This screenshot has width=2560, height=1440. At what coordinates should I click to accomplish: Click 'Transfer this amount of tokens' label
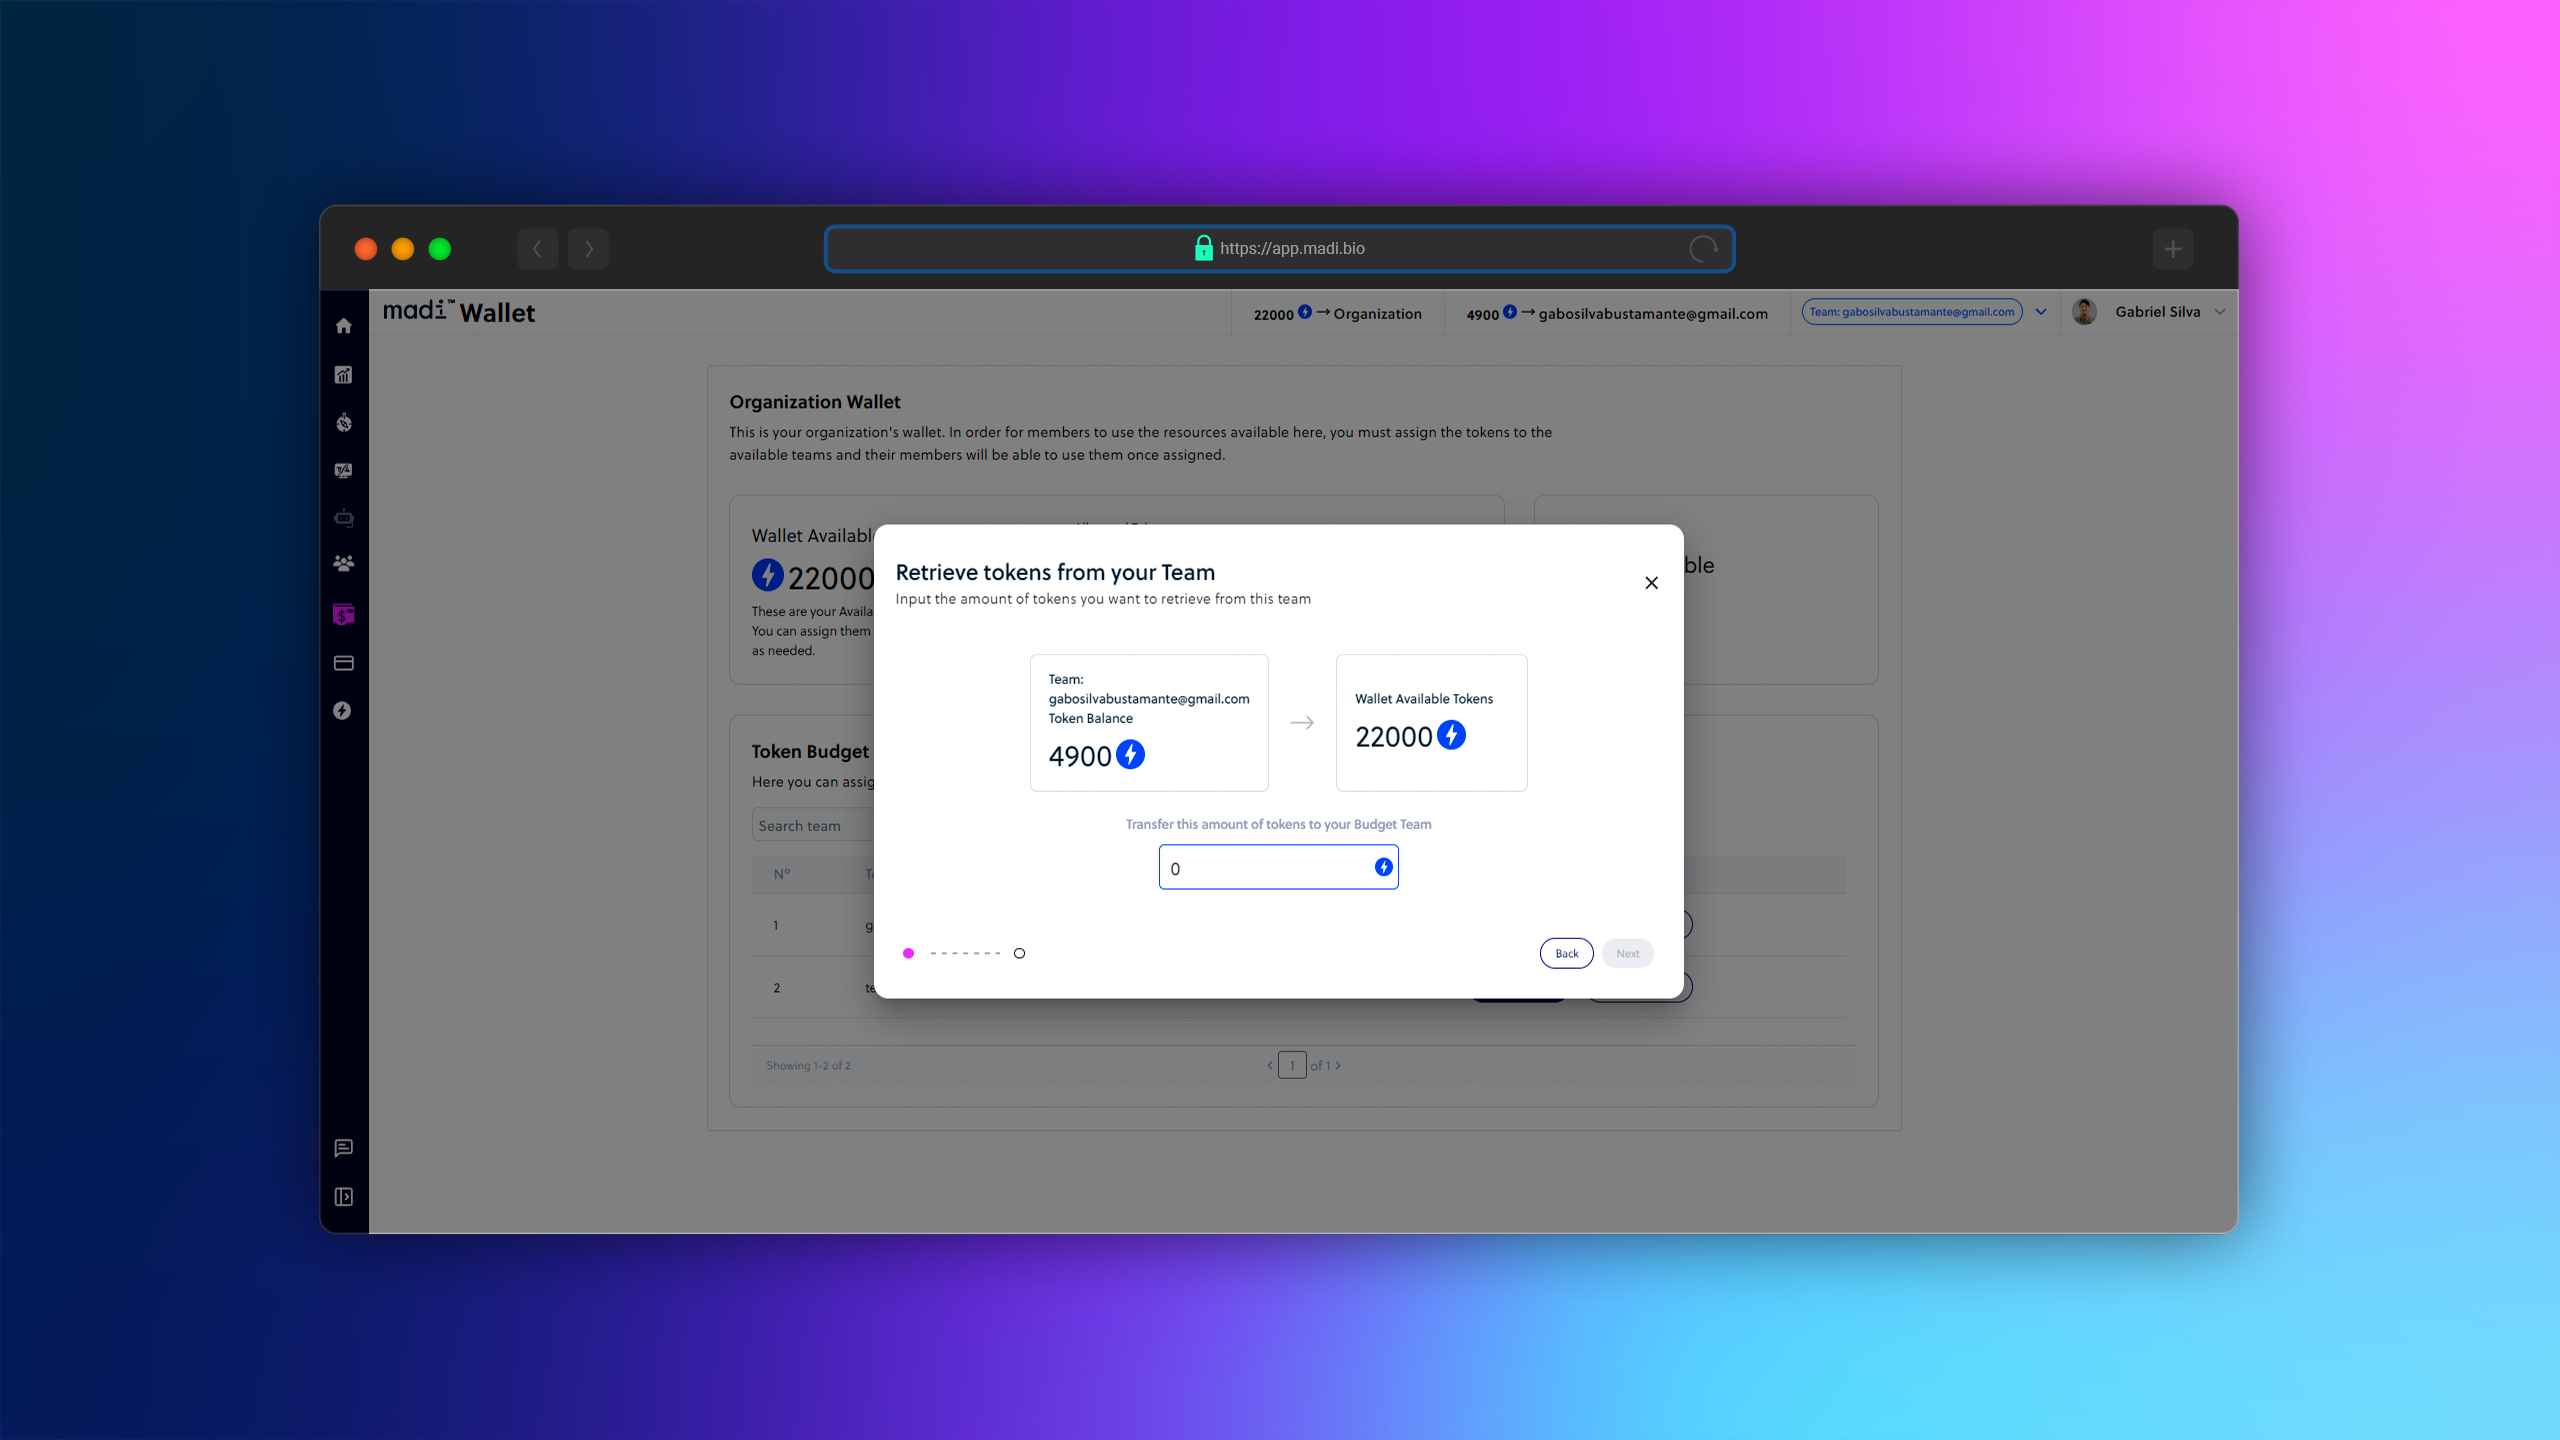(1278, 824)
